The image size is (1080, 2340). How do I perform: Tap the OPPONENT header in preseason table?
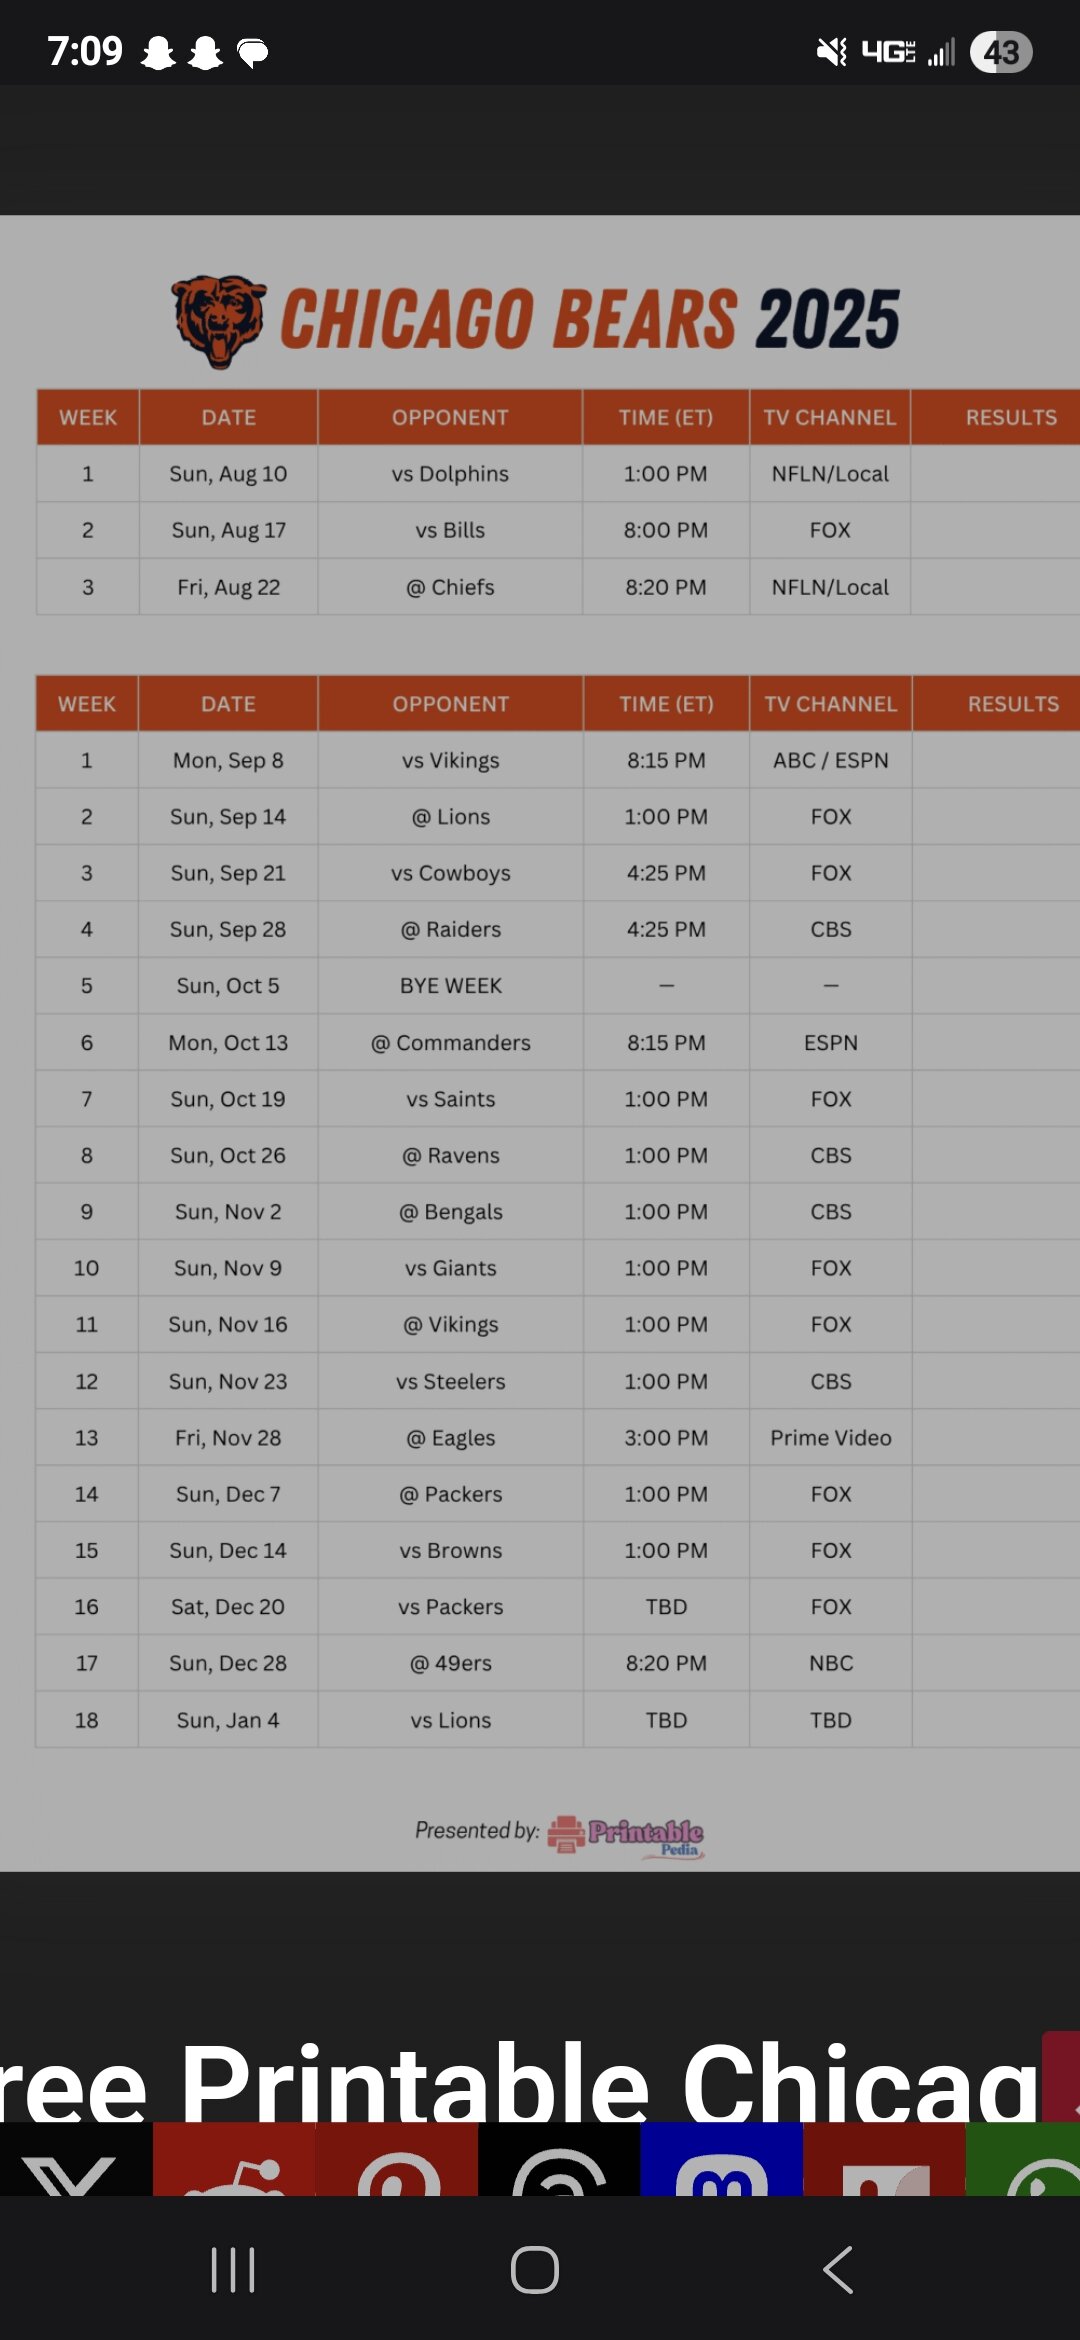point(450,417)
